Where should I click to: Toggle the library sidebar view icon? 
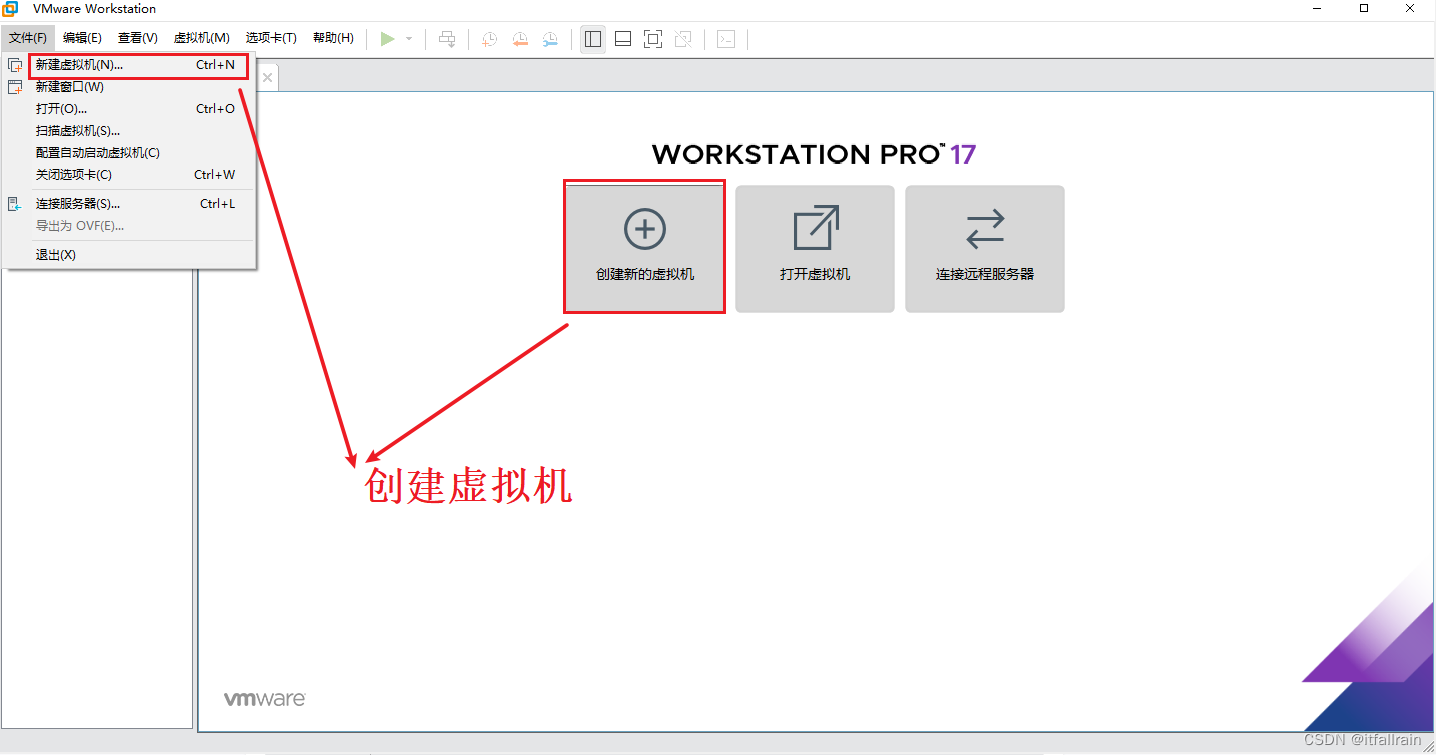[593, 39]
